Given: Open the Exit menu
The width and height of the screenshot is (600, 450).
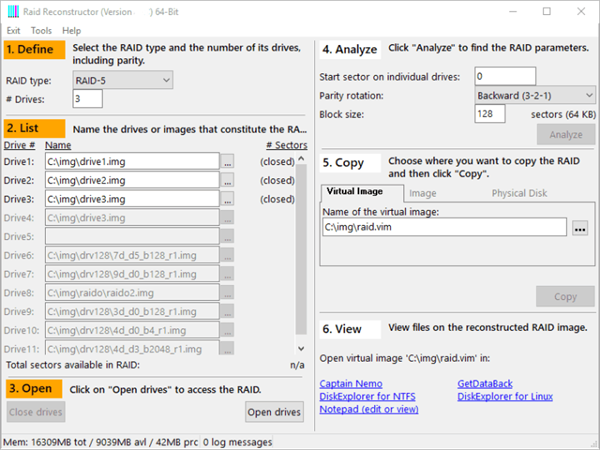Looking at the screenshot, I should point(13,31).
